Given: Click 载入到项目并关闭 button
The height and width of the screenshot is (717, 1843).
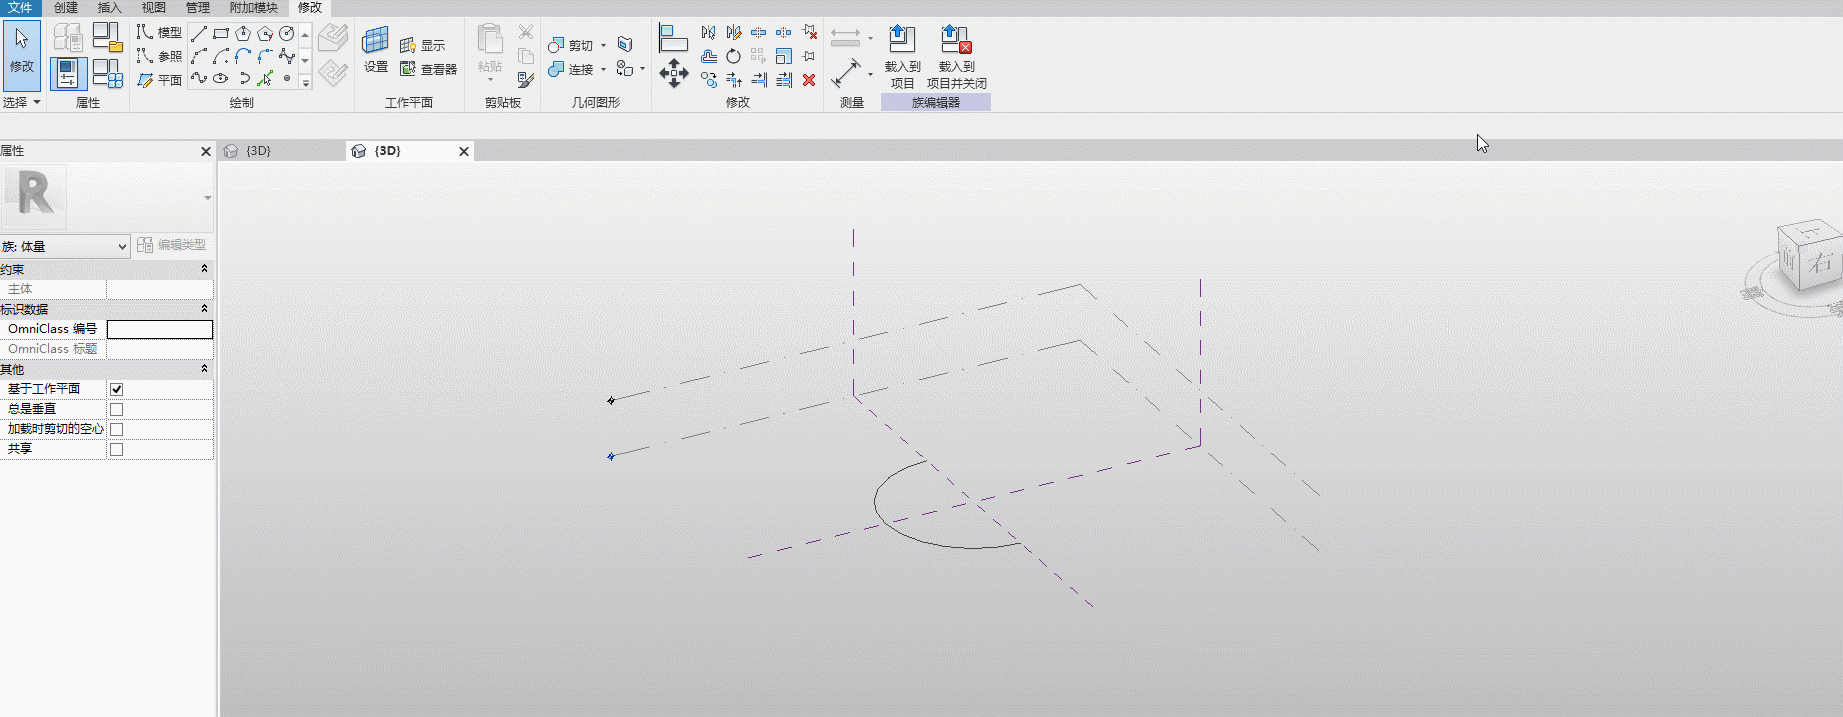Looking at the screenshot, I should coord(957,57).
